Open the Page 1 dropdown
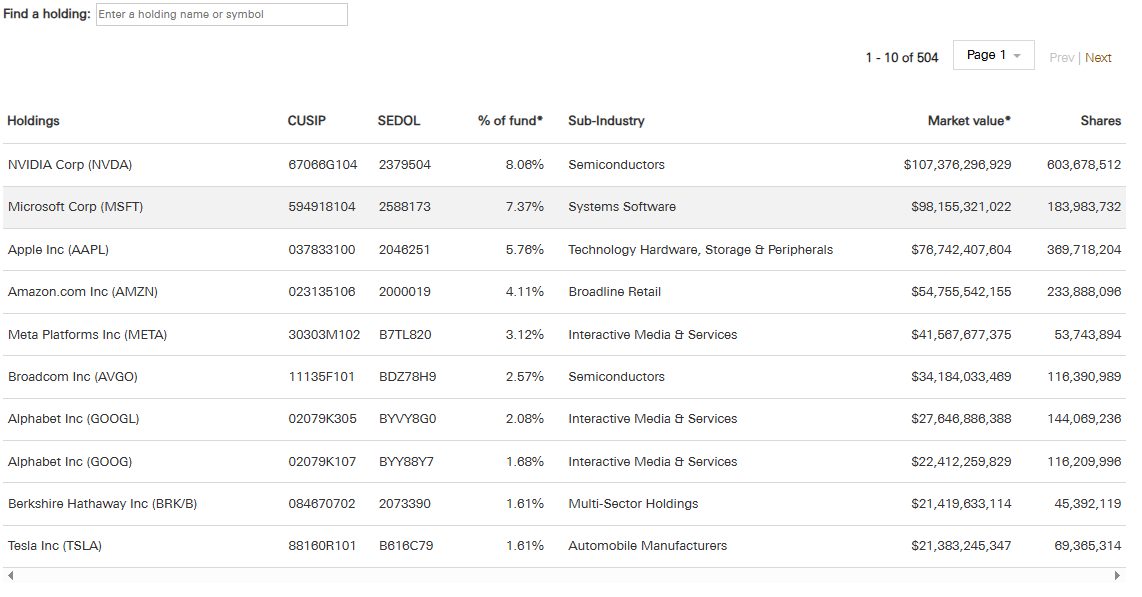The width and height of the screenshot is (1142, 597). click(x=993, y=55)
